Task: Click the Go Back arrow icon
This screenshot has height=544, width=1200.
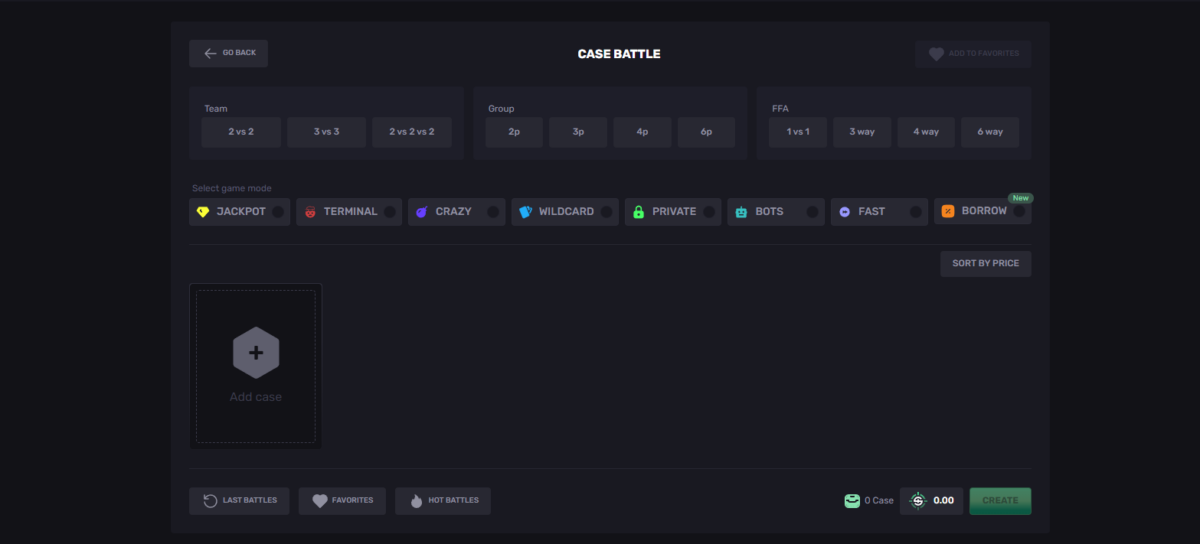Action: coord(210,53)
